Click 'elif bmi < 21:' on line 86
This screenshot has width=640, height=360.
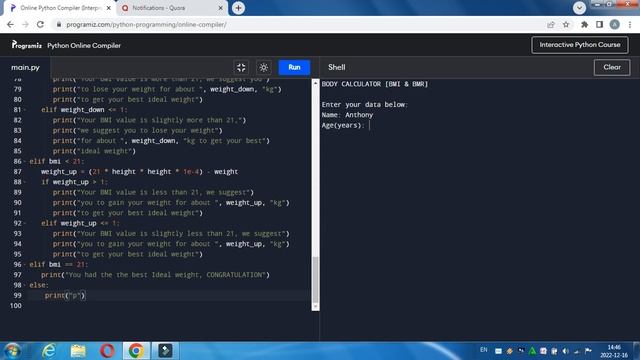pos(56,162)
